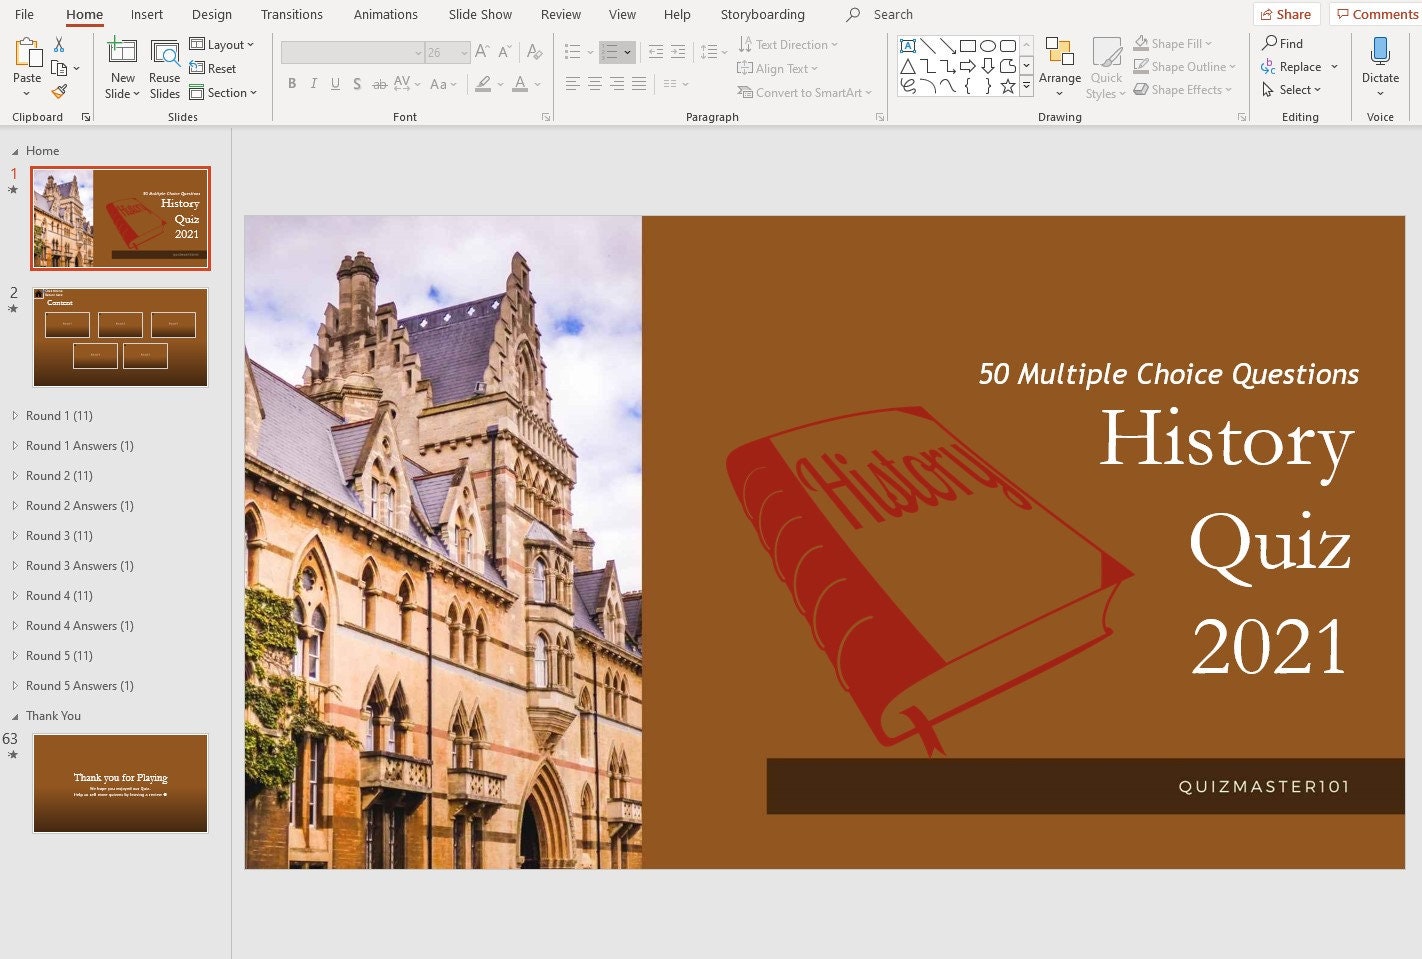Open the font size dropdown
This screenshot has width=1422, height=959.
[x=462, y=52]
